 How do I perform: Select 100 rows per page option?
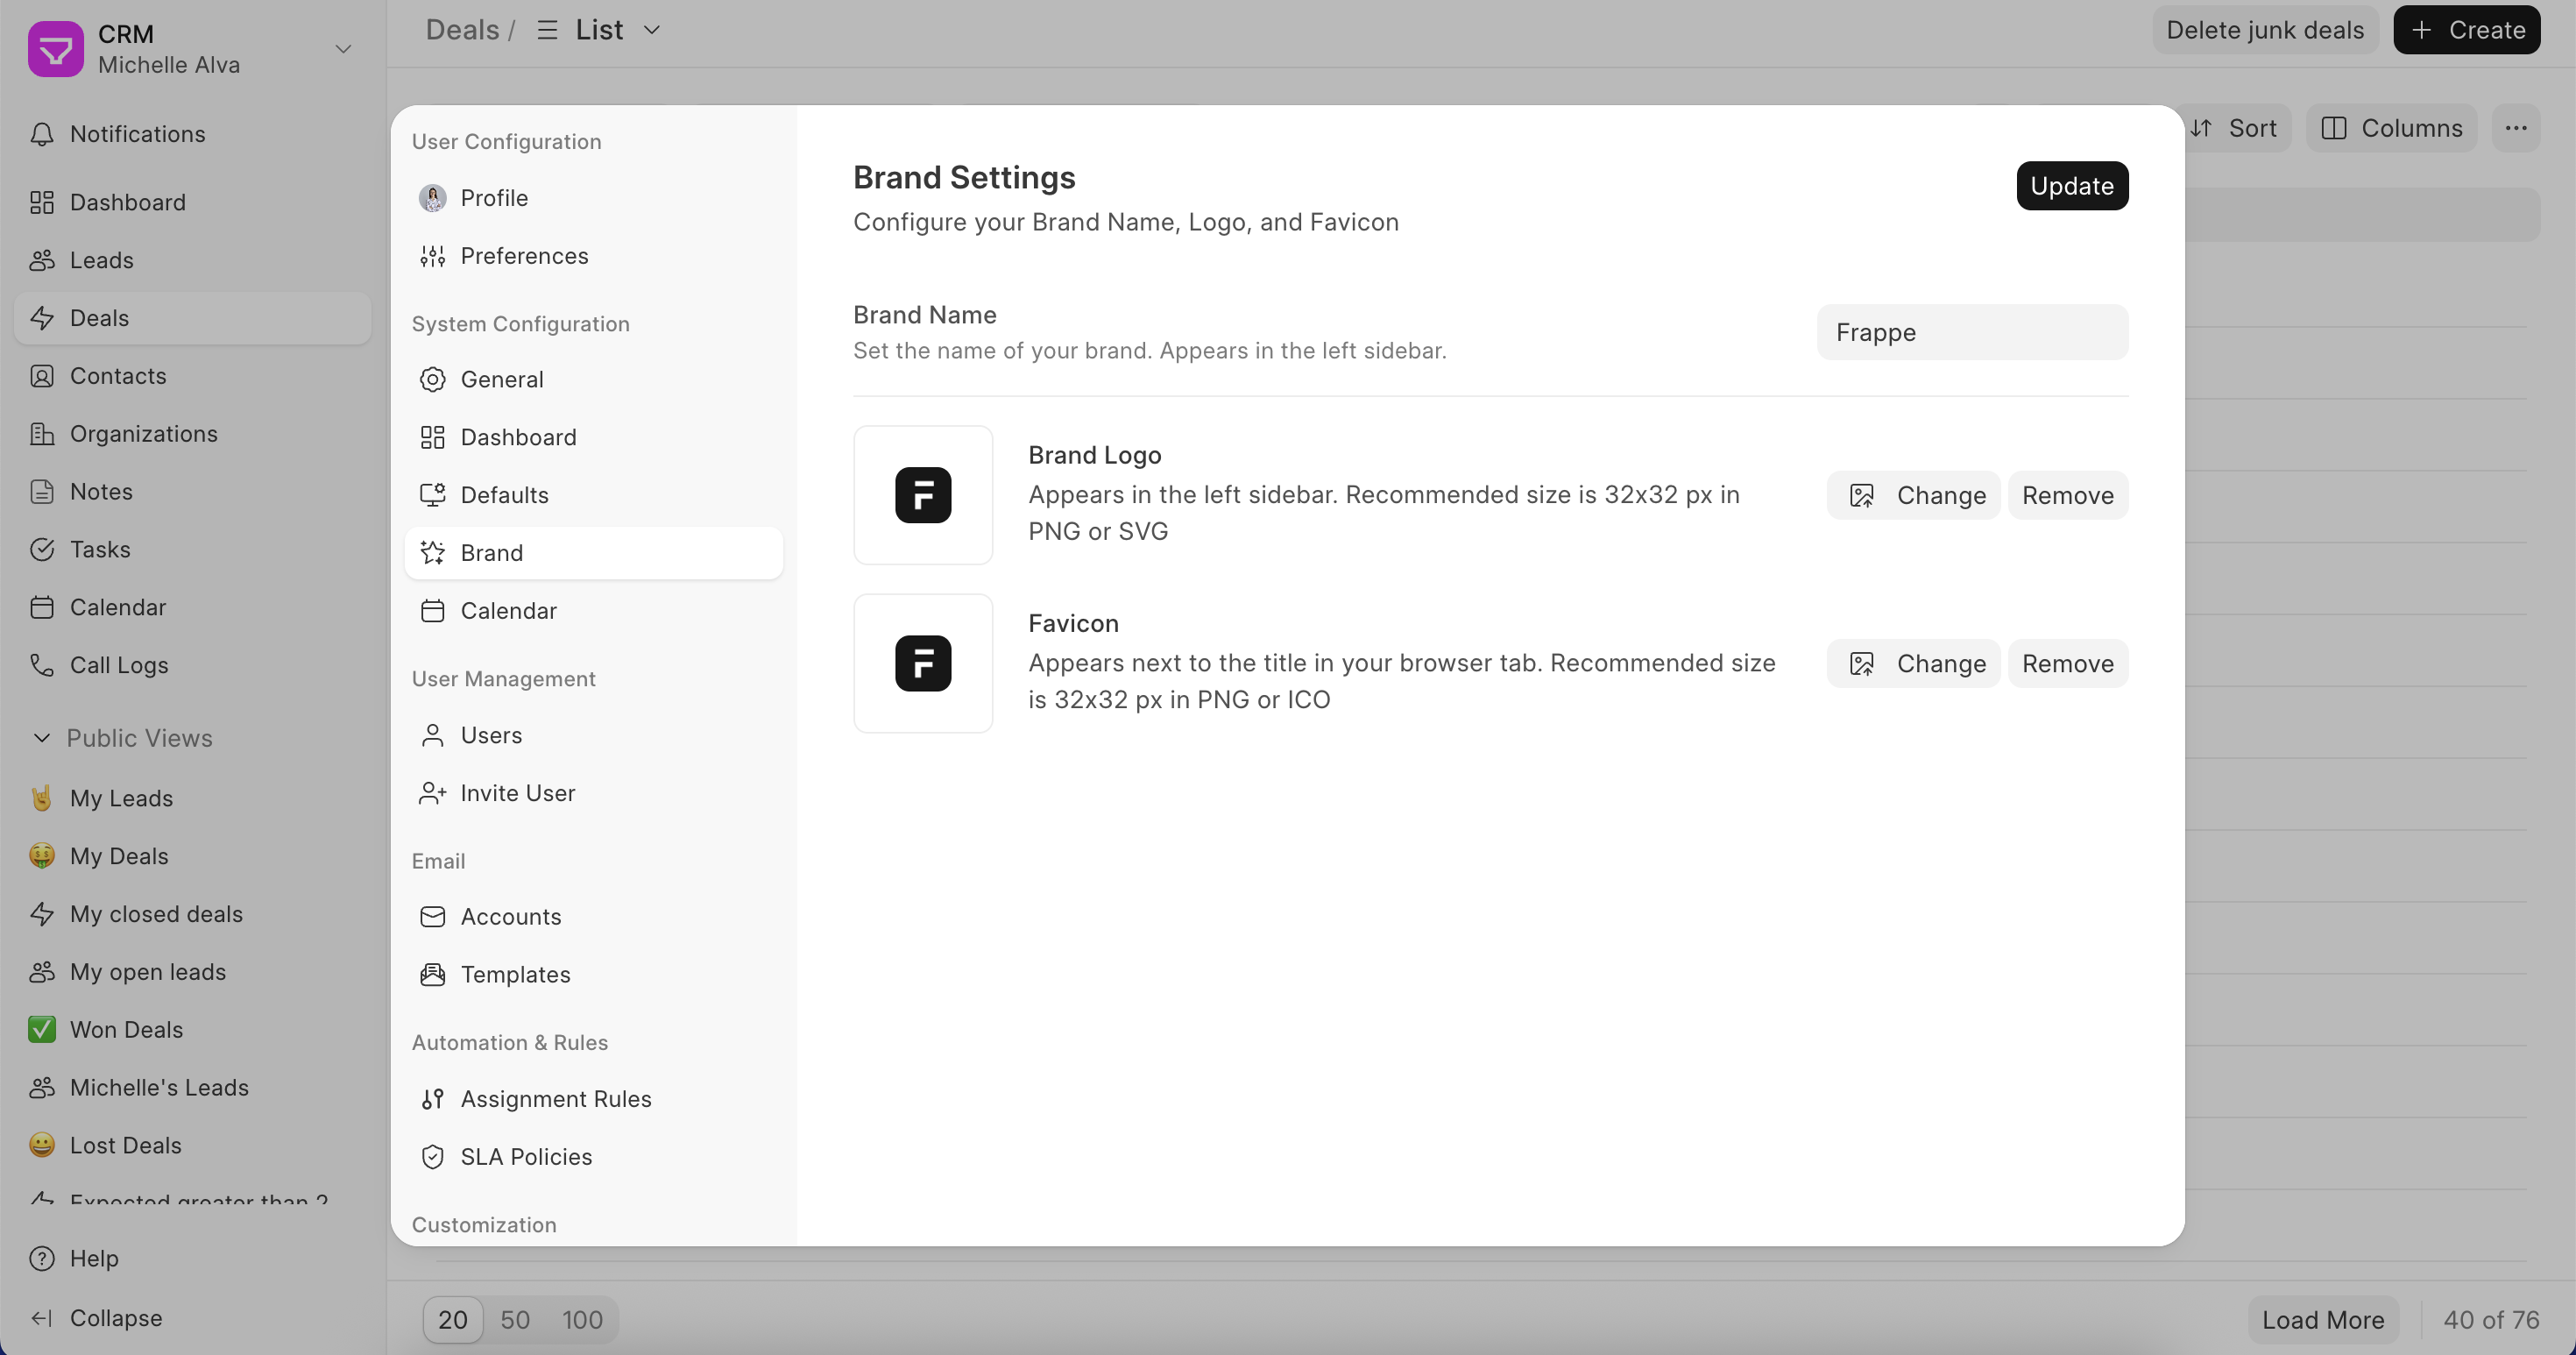click(x=582, y=1320)
